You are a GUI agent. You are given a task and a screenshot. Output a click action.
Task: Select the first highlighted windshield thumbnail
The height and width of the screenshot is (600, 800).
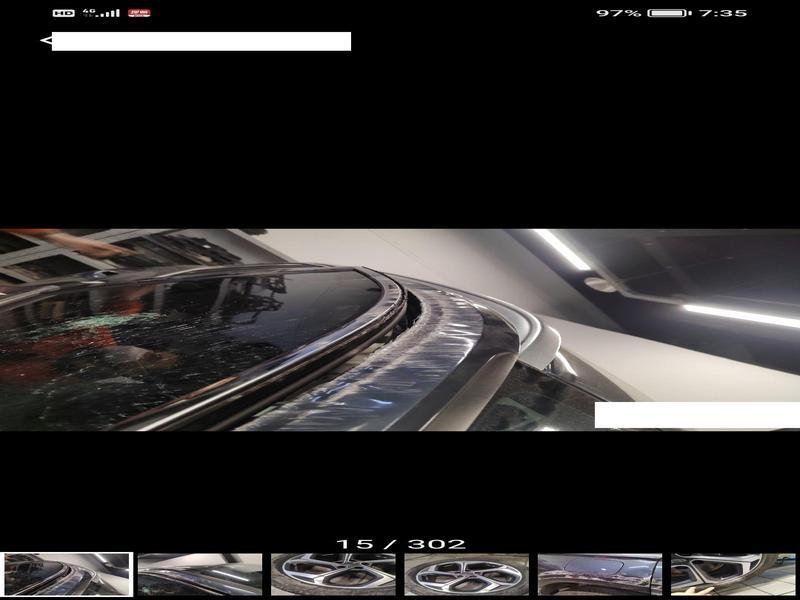pyautogui.click(x=66, y=574)
